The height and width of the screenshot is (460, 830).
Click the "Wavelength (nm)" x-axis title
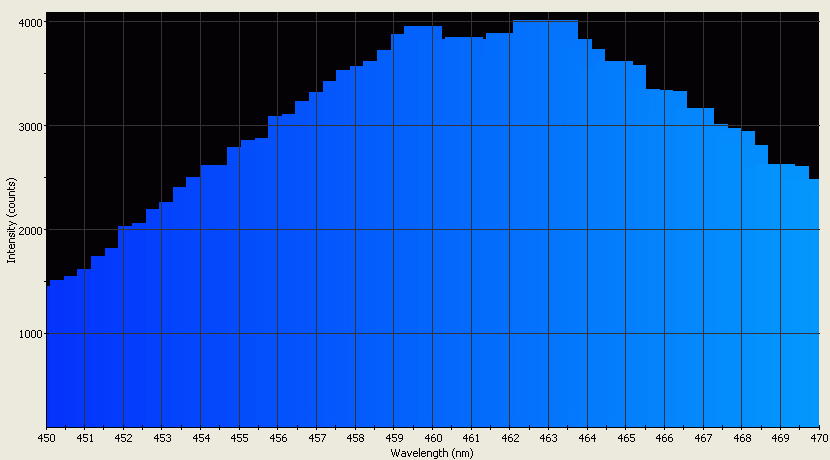click(x=432, y=453)
